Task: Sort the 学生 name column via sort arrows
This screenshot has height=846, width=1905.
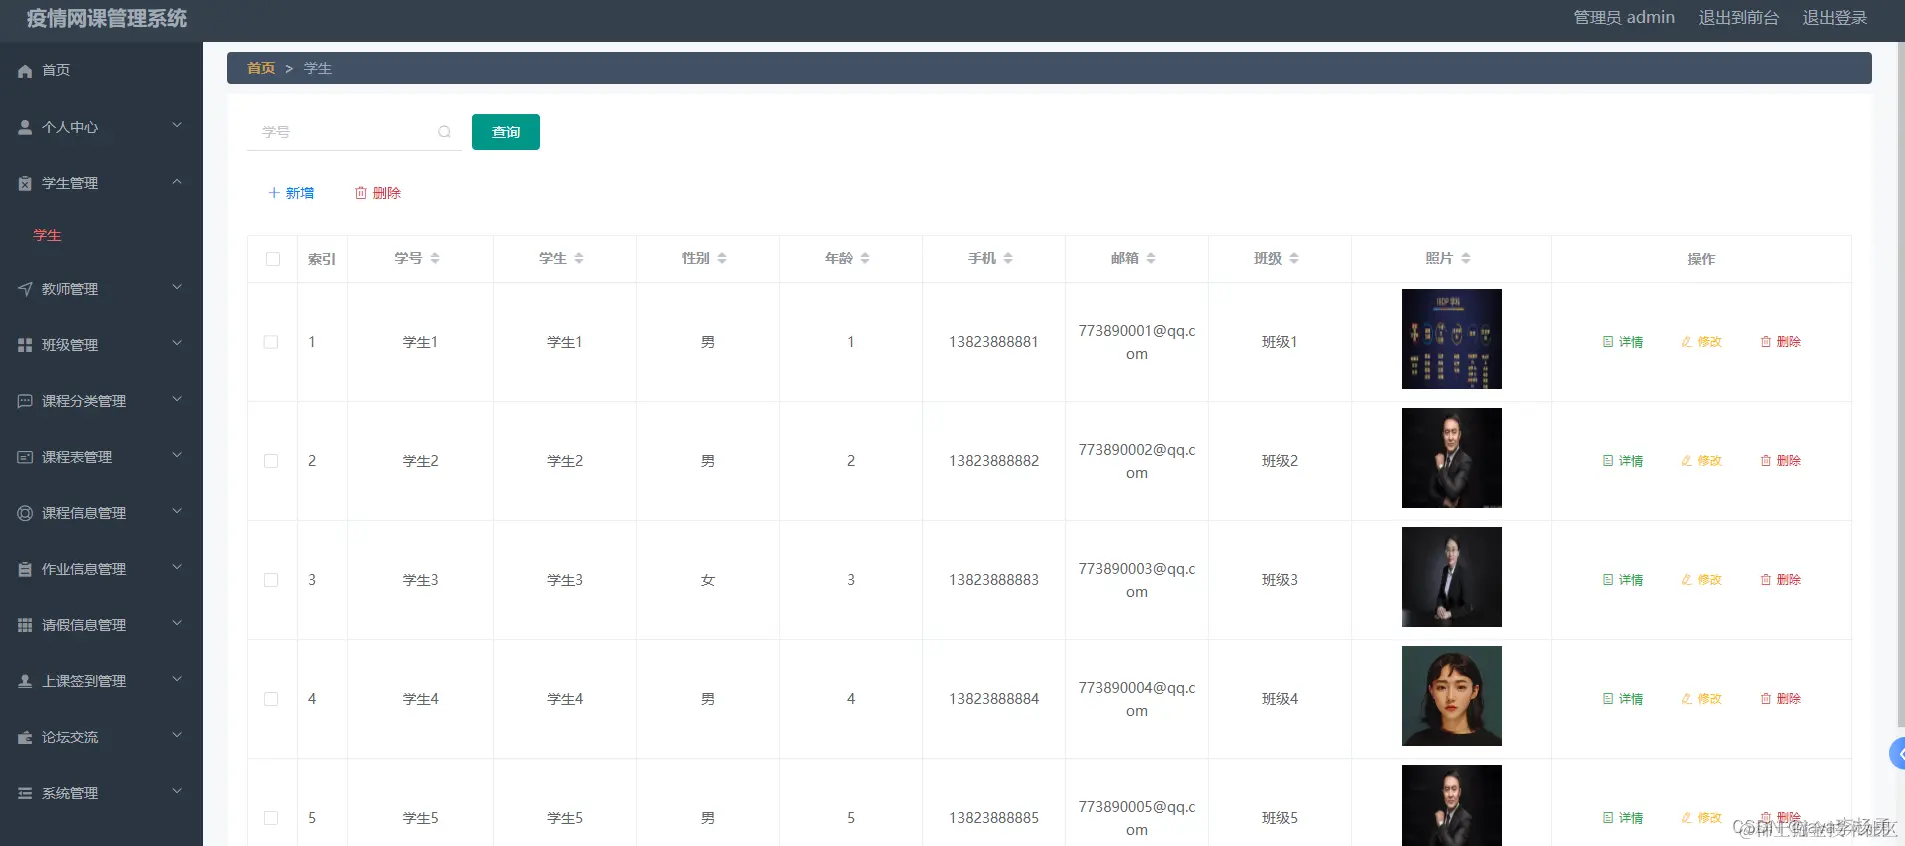Action: pos(579,258)
